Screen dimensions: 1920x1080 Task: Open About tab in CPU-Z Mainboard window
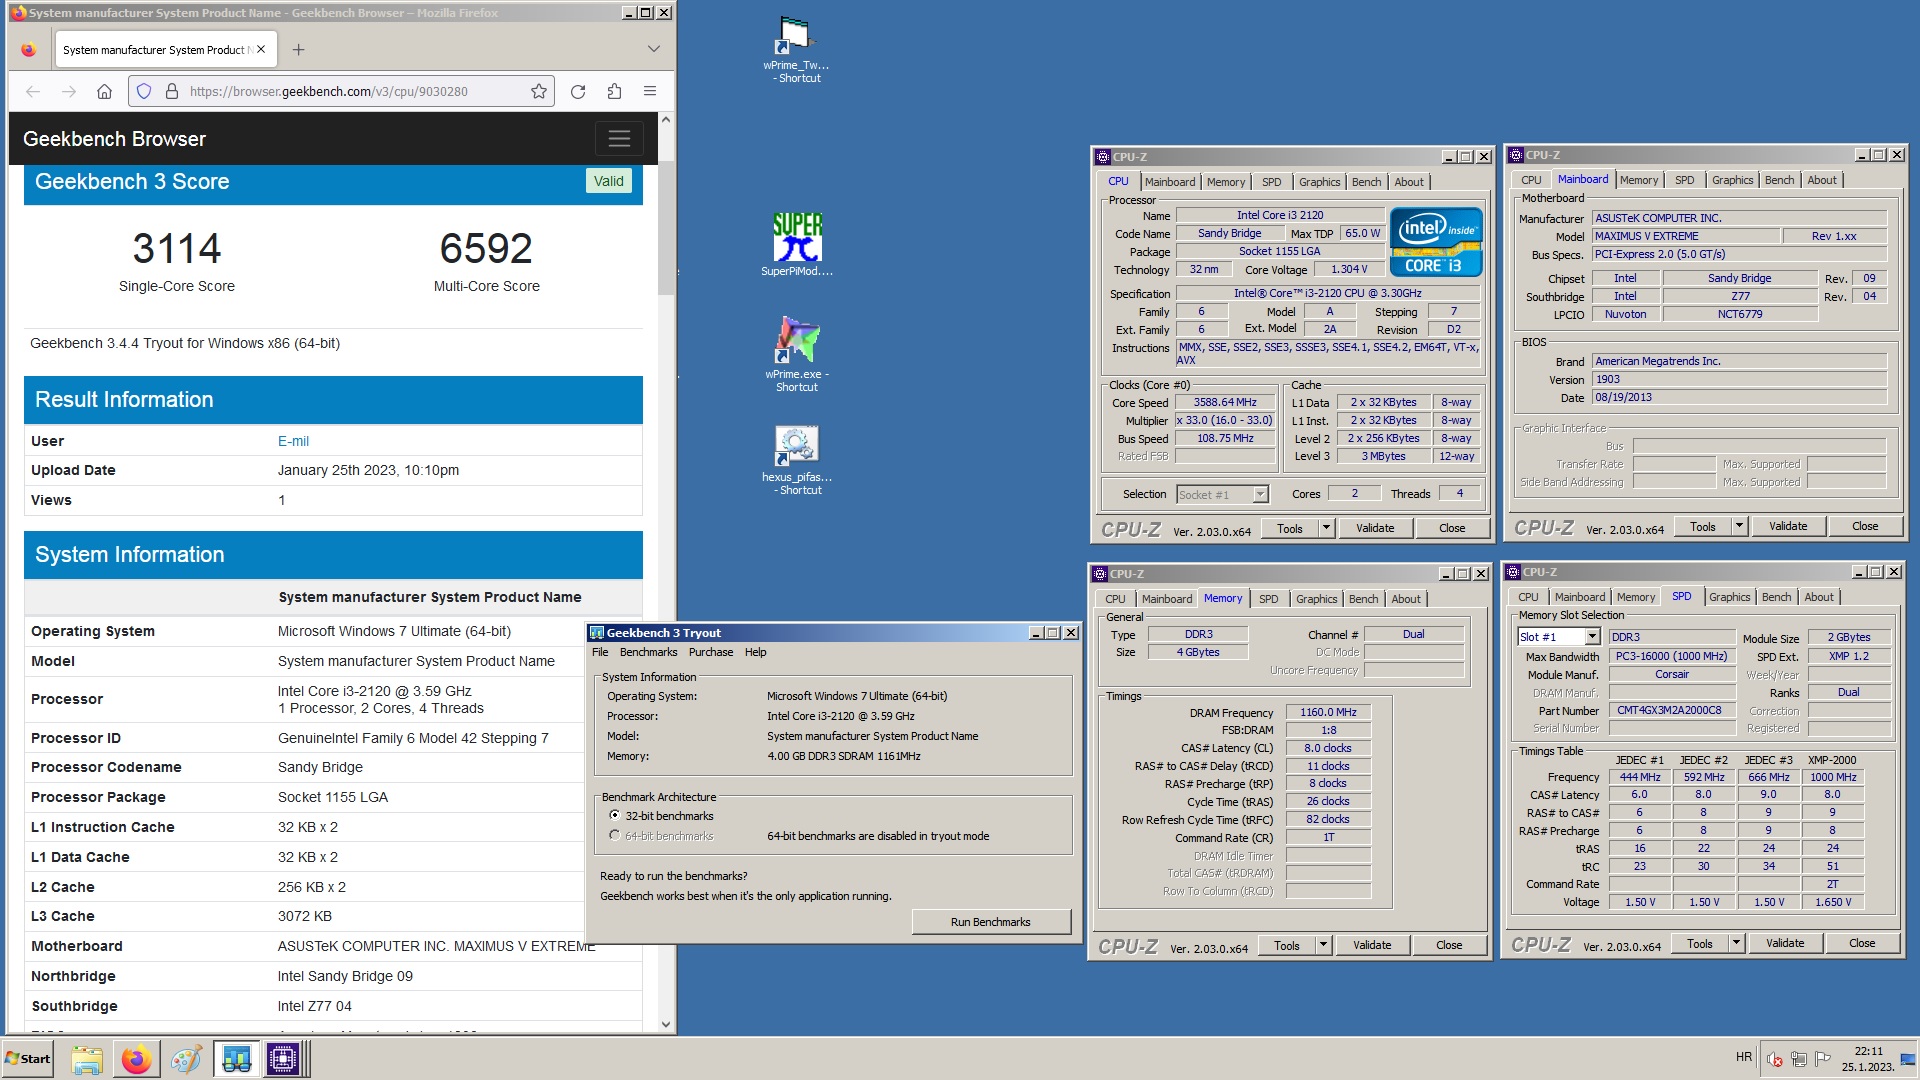coord(1822,180)
